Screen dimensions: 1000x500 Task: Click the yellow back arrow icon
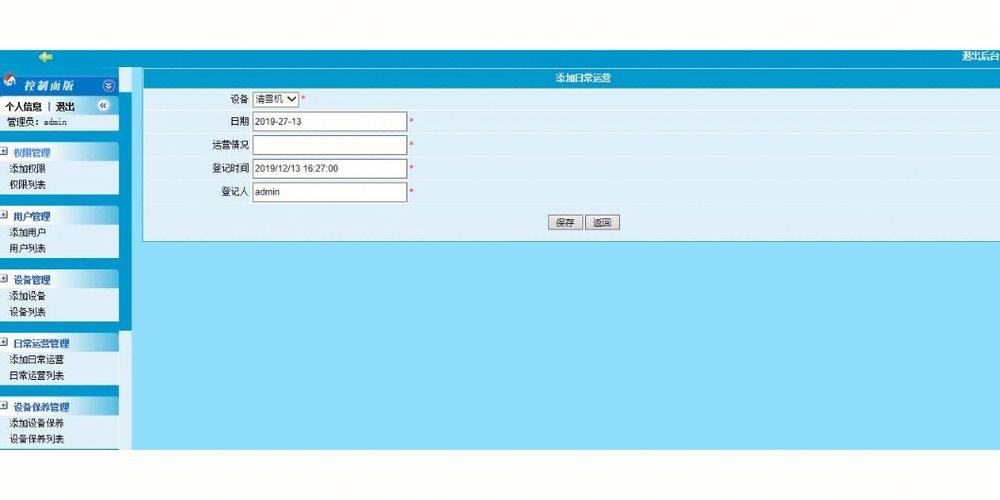pos(45,57)
